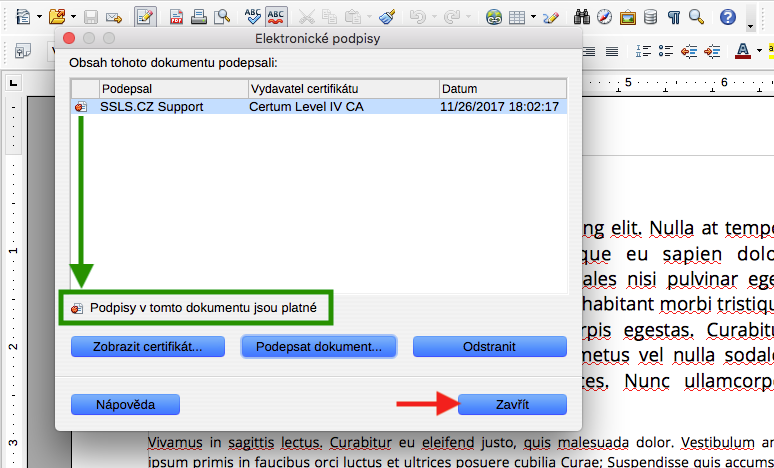Image resolution: width=774 pixels, height=468 pixels.
Task: Toggle Edit Mode button in toolbar
Action: coord(145,17)
